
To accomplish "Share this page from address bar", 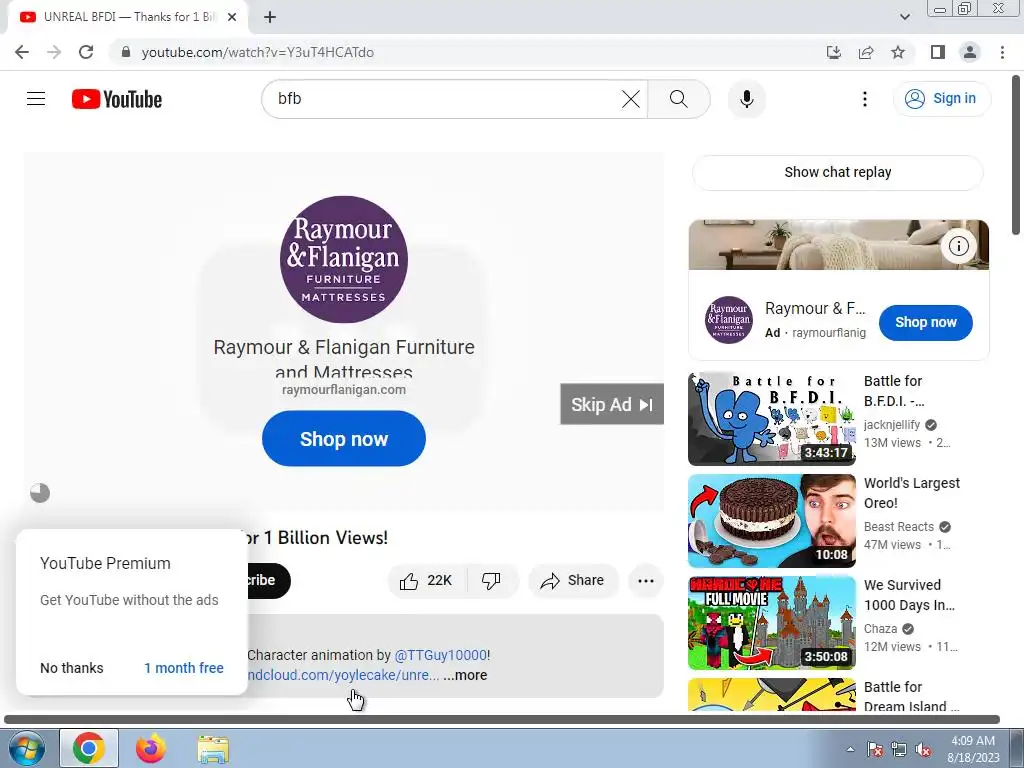I will pyautogui.click(x=866, y=52).
